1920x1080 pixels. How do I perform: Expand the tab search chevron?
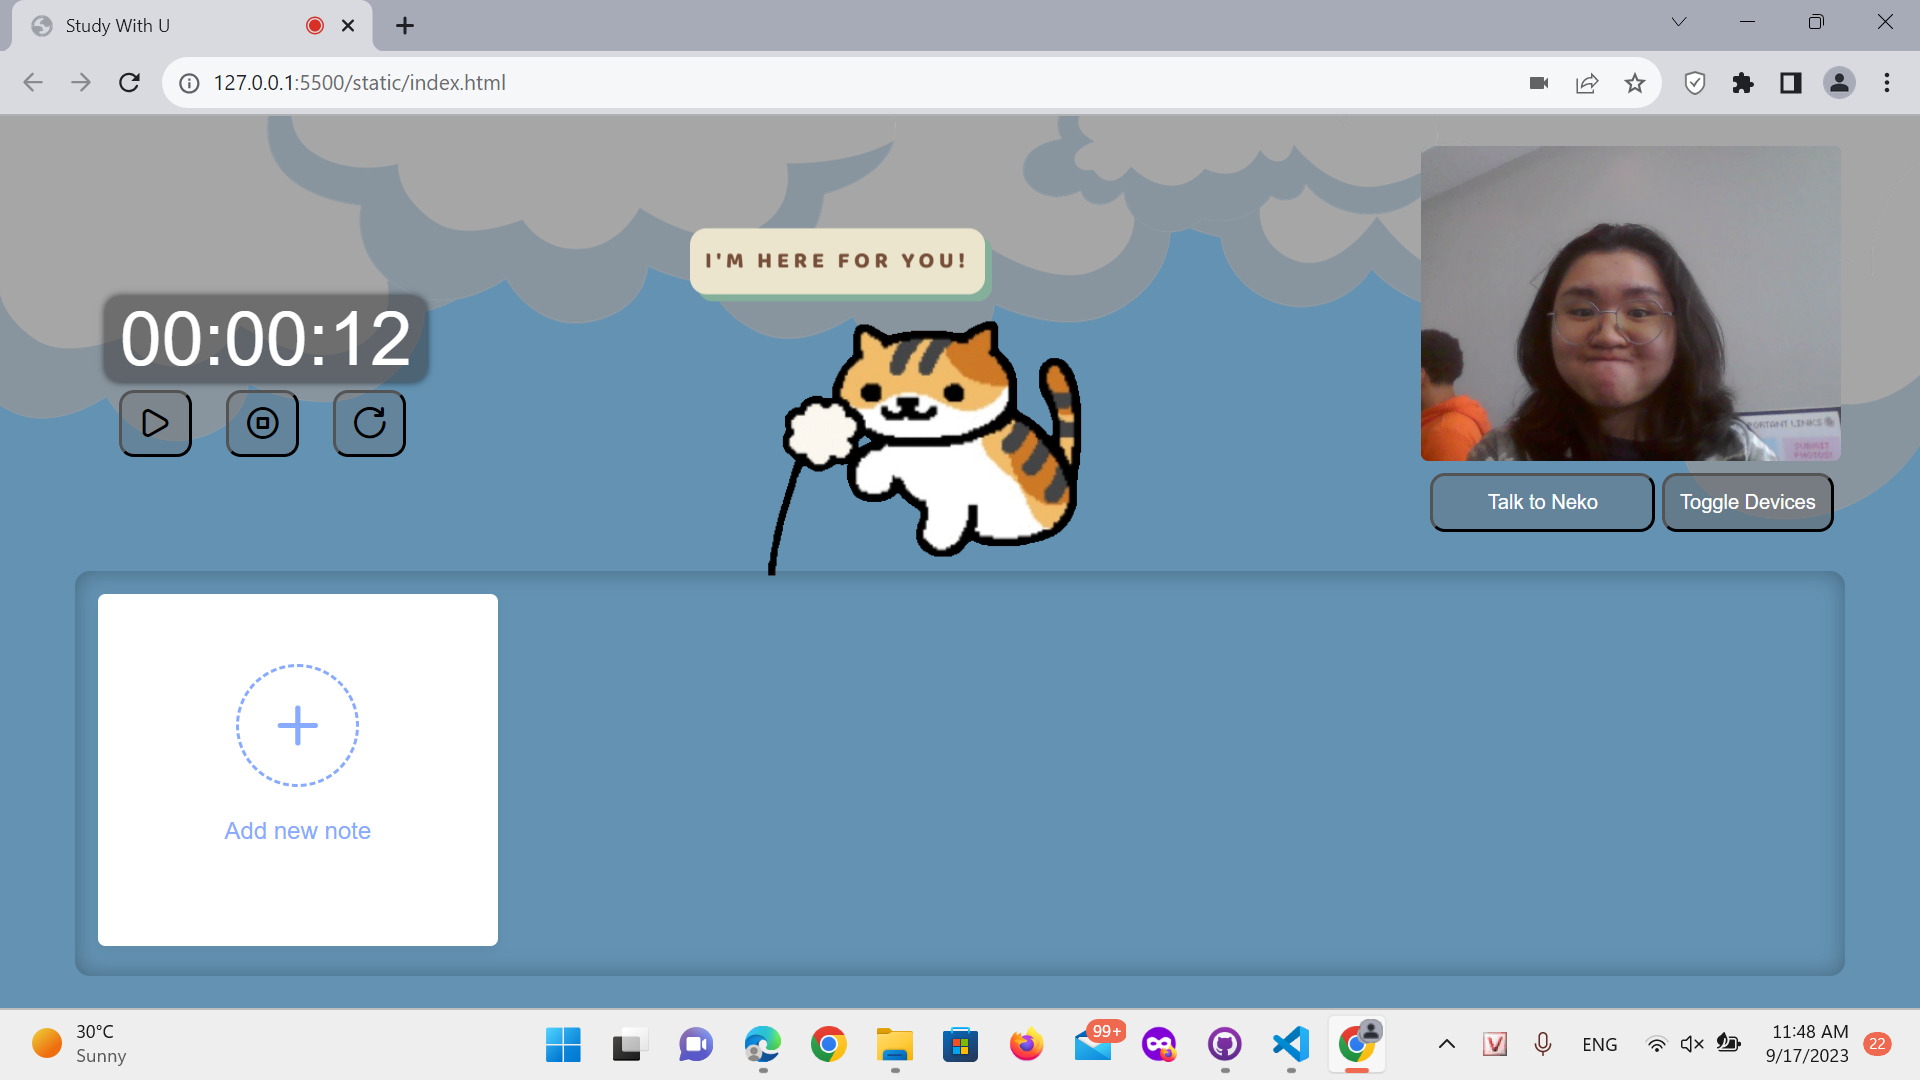[x=1678, y=22]
